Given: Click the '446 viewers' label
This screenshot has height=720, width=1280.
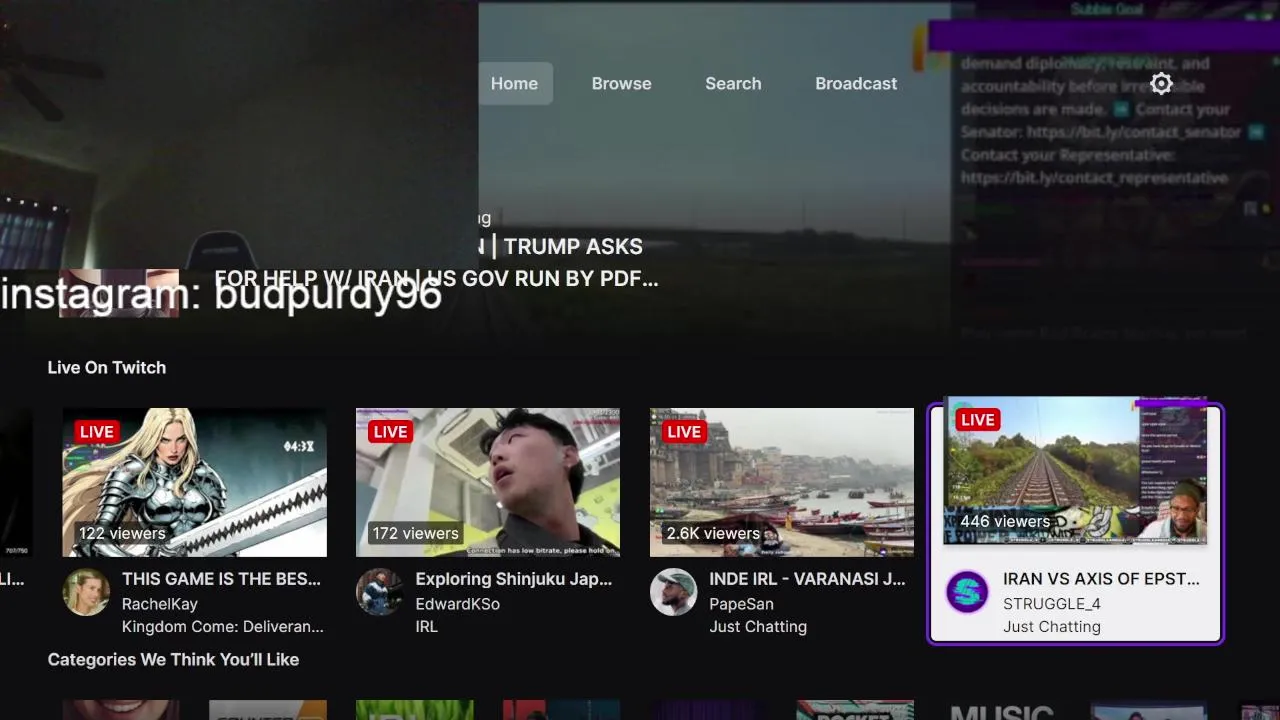Looking at the screenshot, I should [1004, 521].
